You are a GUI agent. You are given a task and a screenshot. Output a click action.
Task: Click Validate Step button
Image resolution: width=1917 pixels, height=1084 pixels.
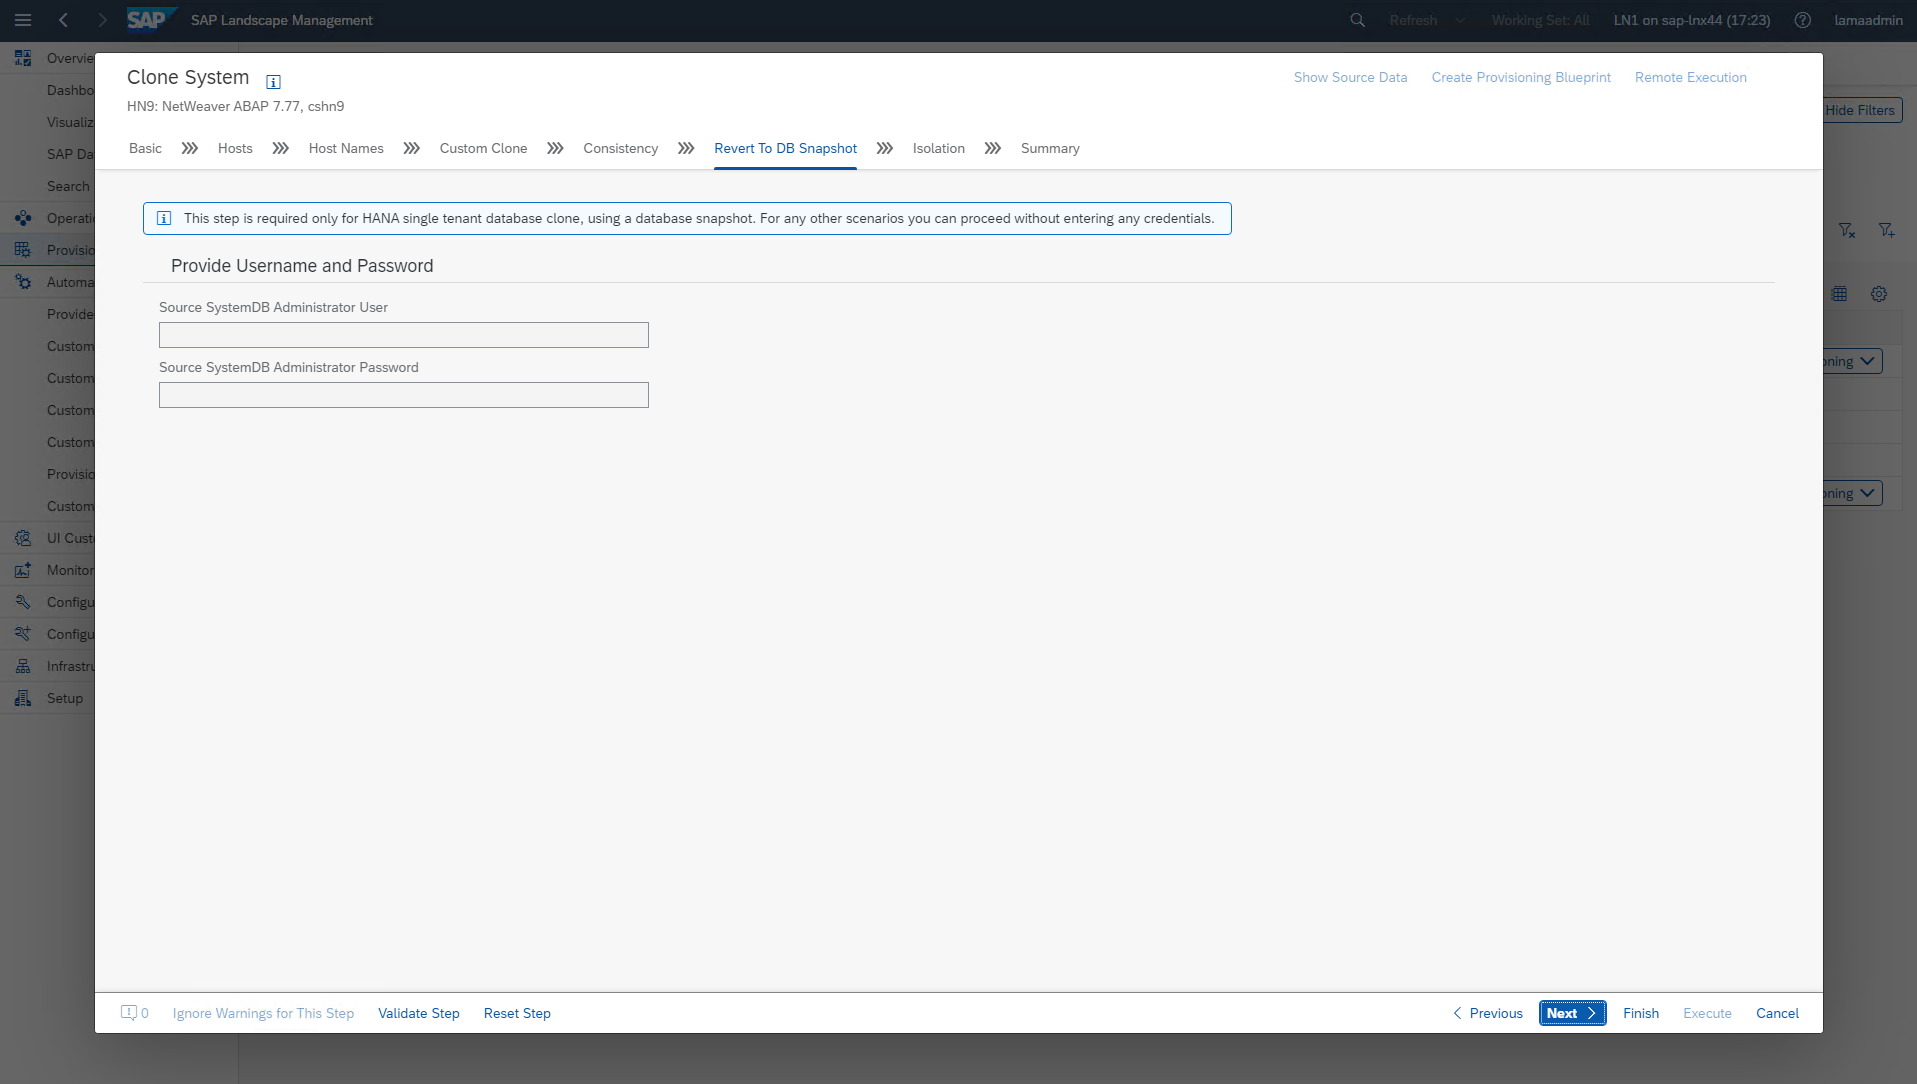(419, 1013)
